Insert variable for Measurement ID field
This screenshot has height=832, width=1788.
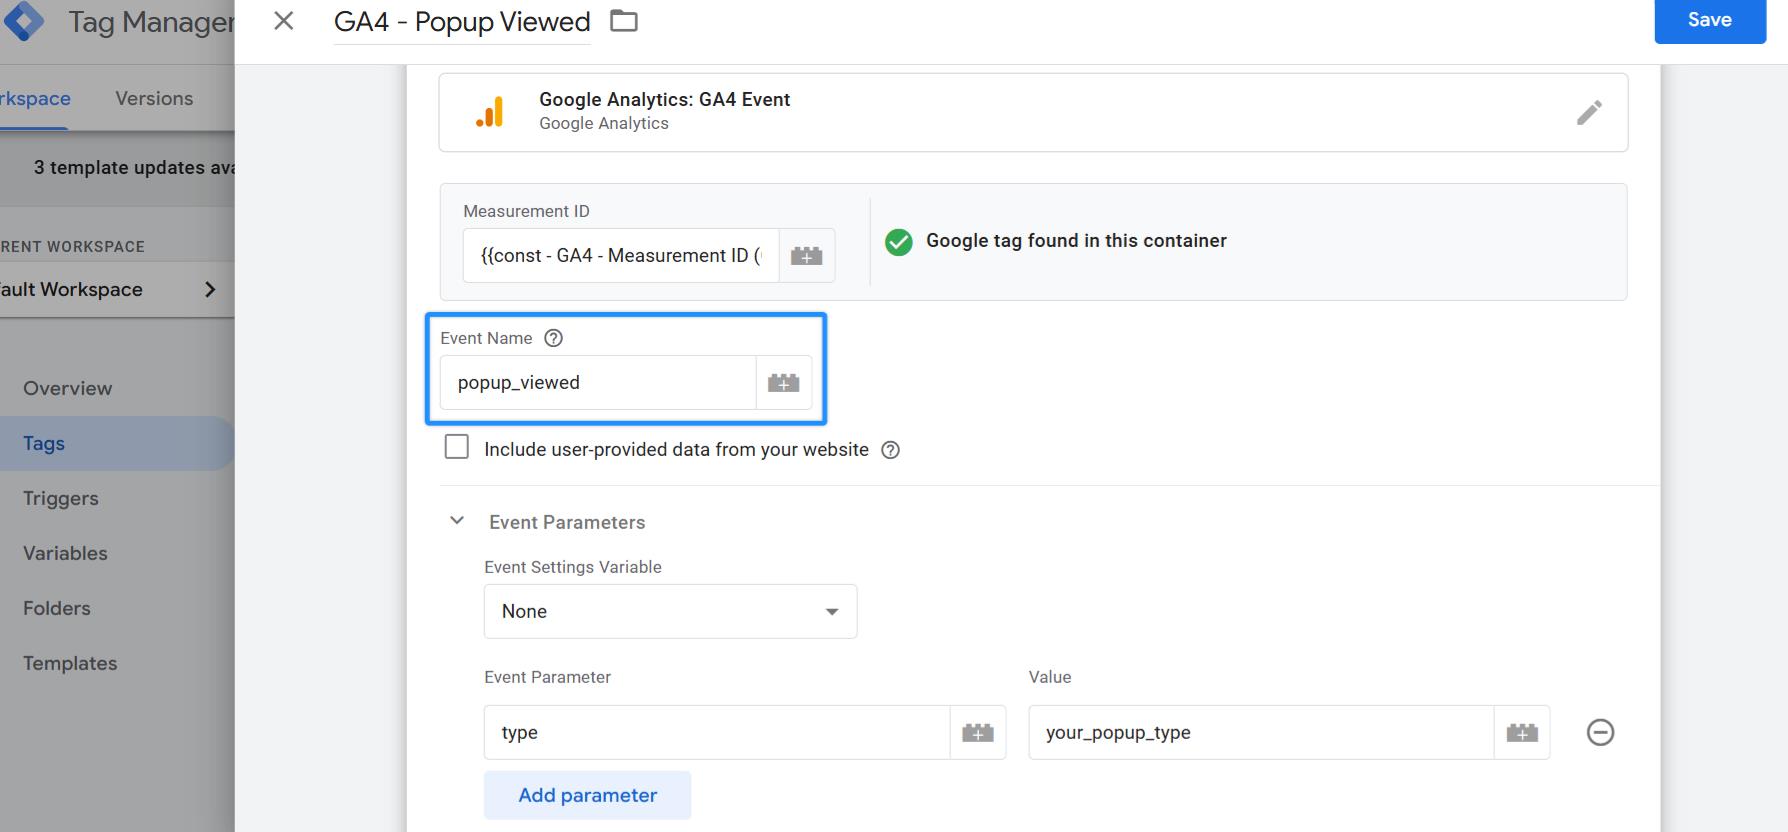pyautogui.click(x=807, y=256)
